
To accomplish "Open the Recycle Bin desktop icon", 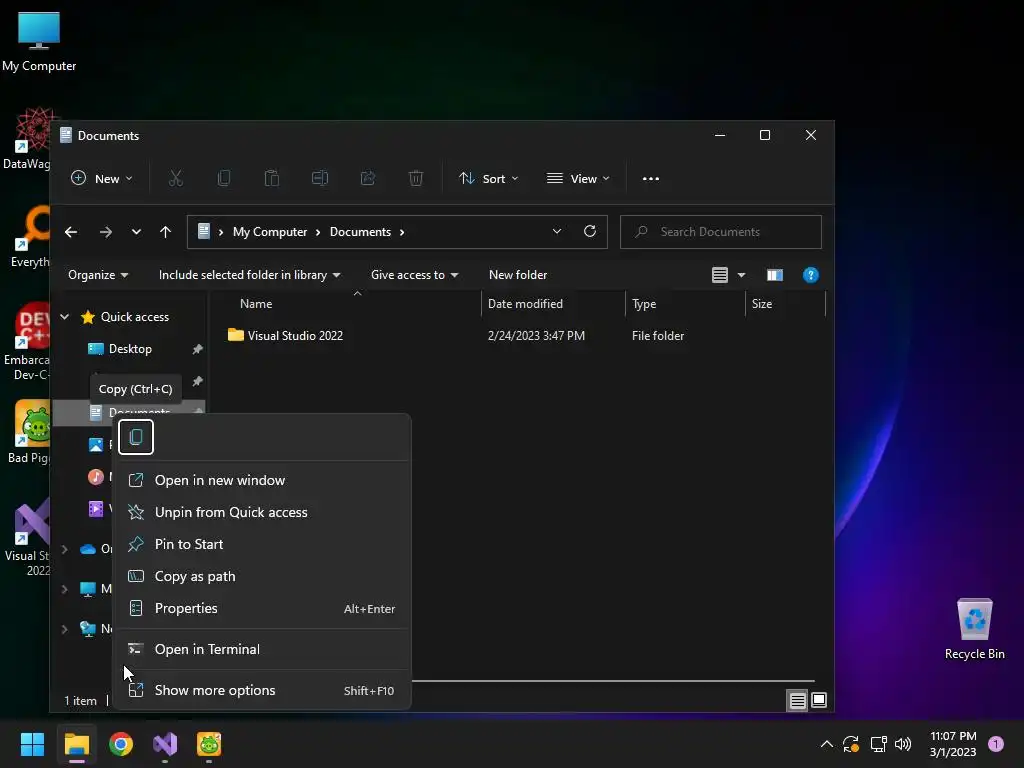I will click(x=974, y=629).
